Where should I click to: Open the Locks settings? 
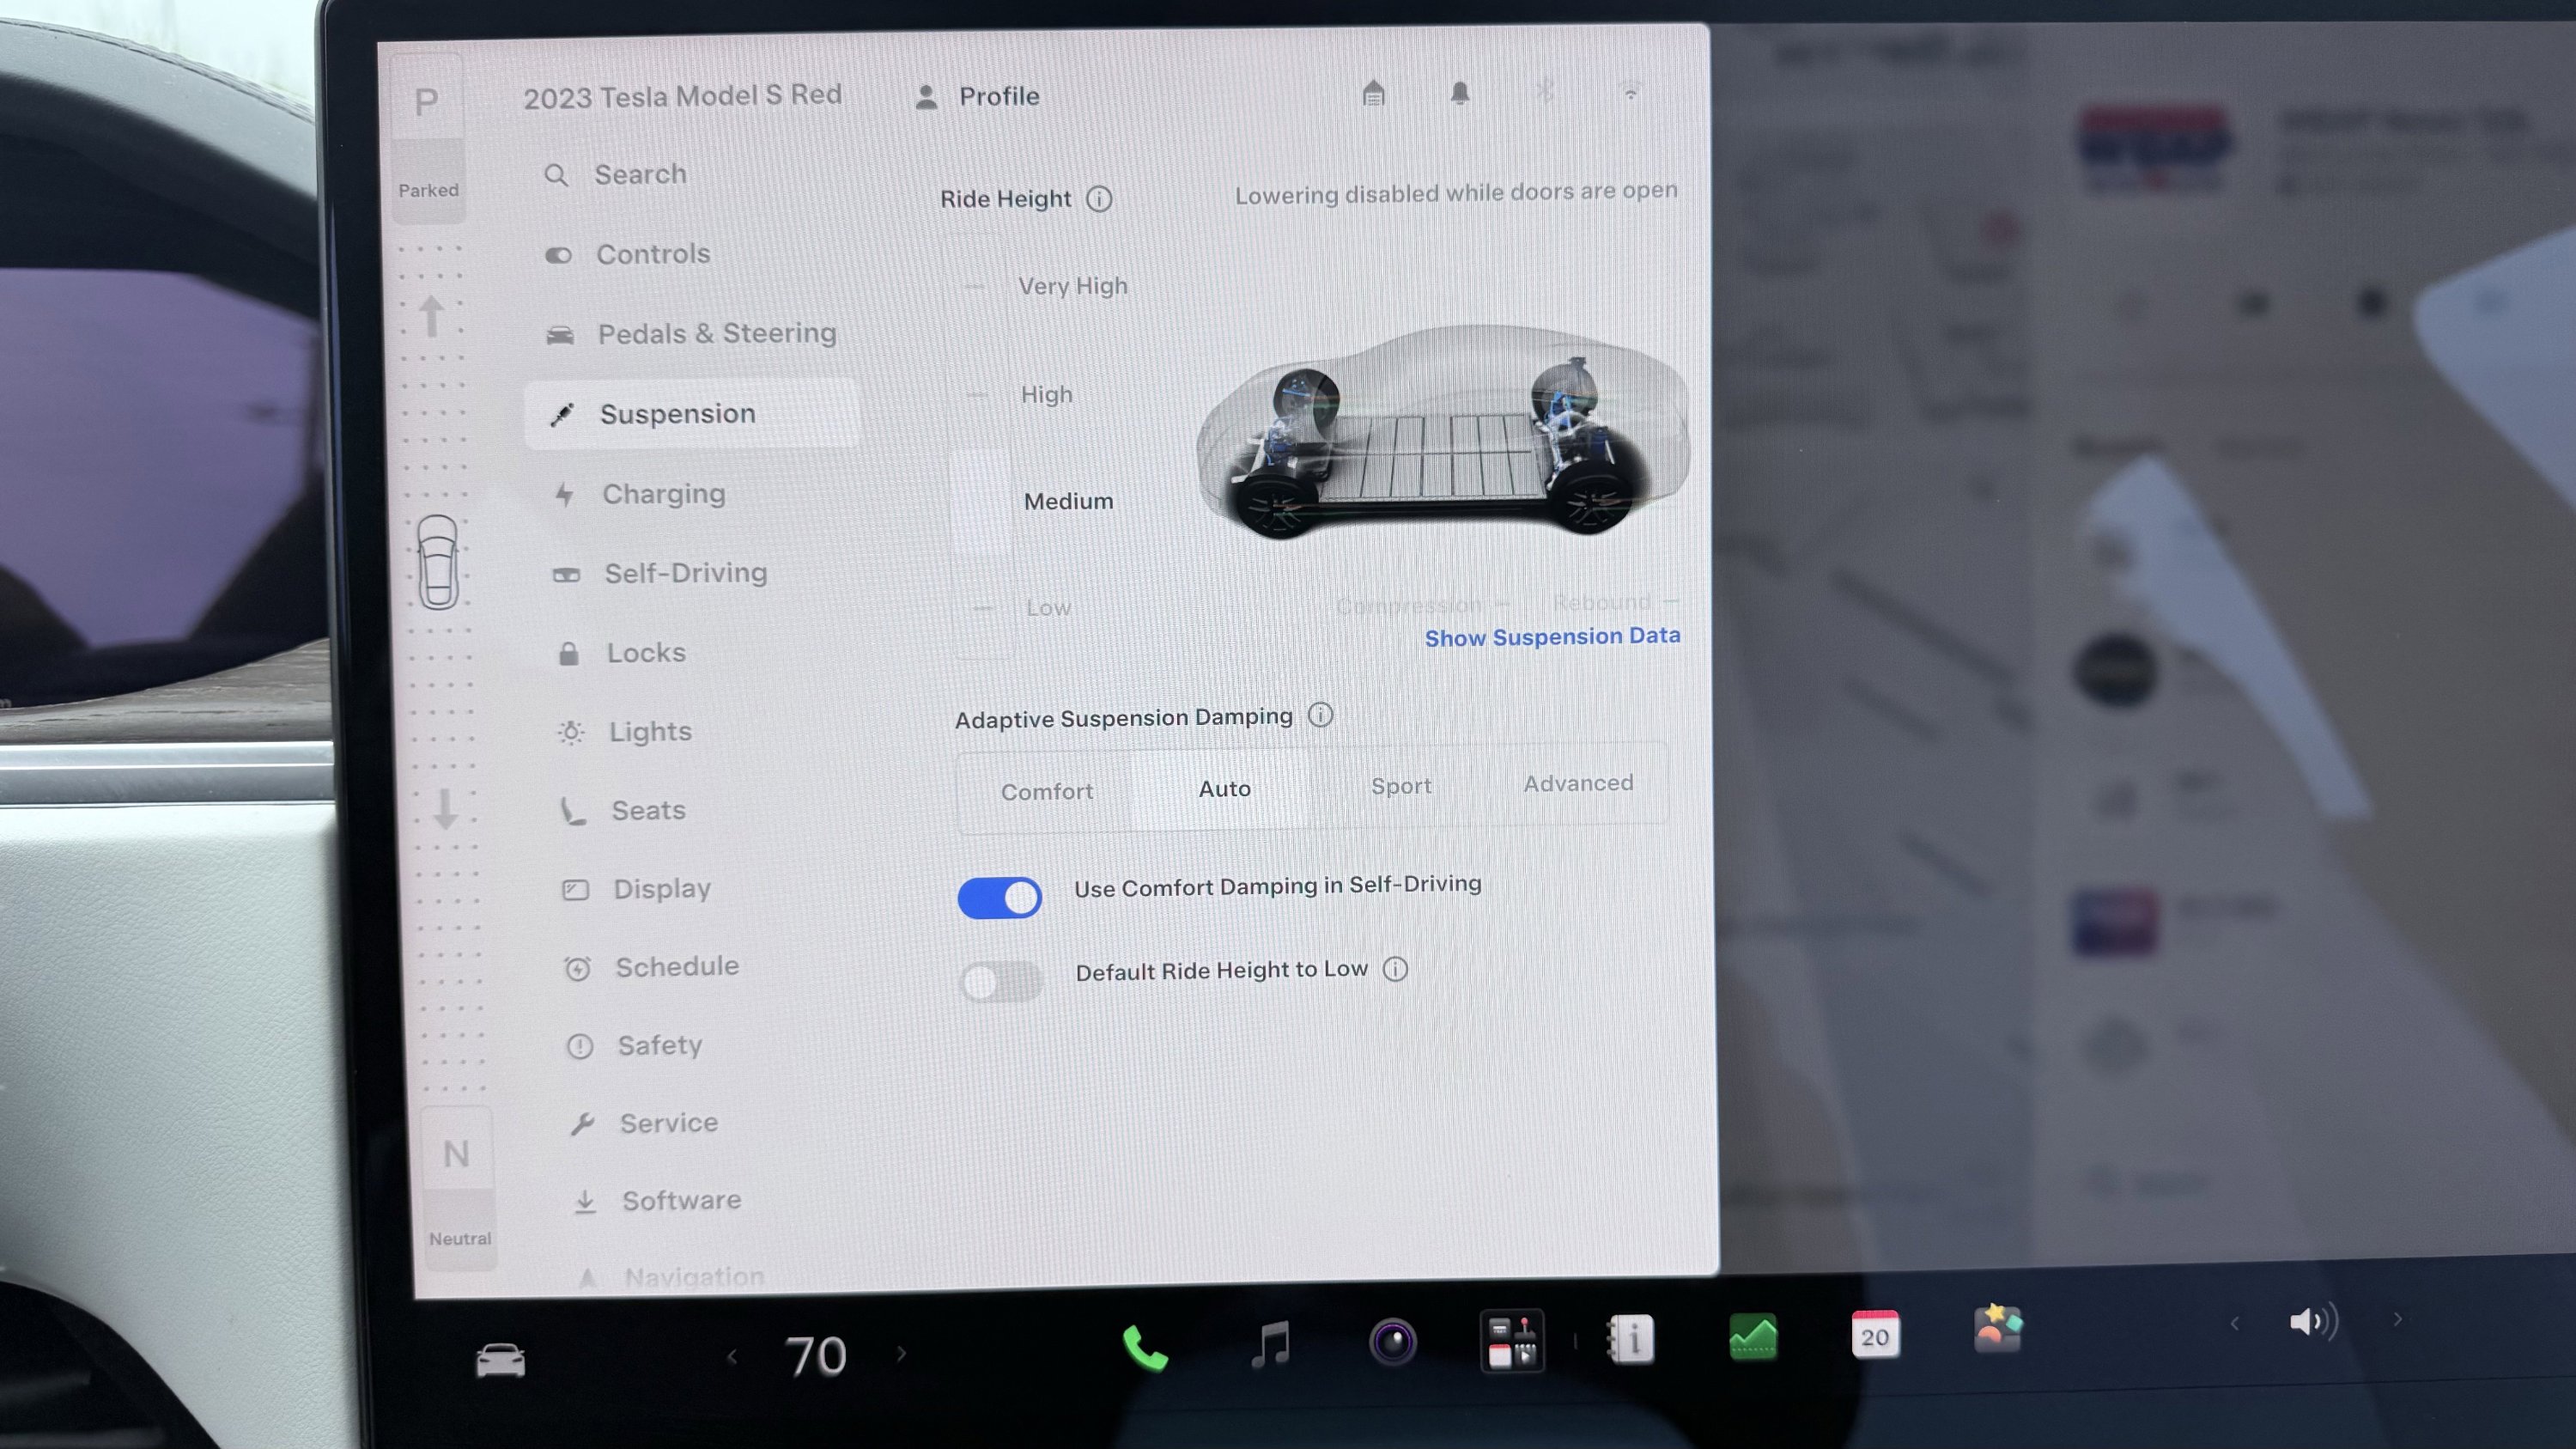point(622,653)
